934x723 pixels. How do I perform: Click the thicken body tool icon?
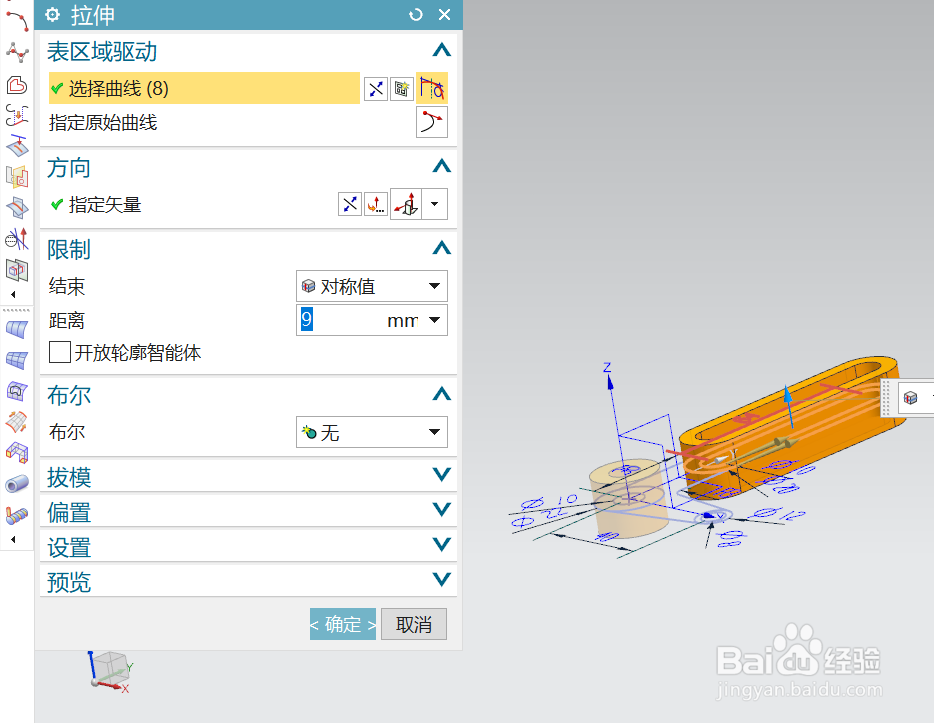pos(17,453)
